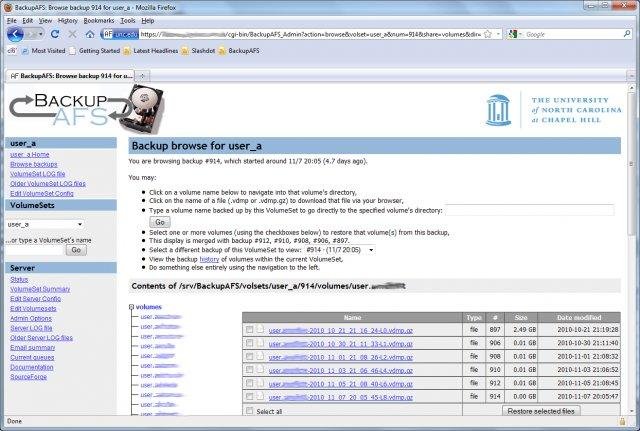Screen dimensions: 640x431
Task: Open the history link in instructions
Action: pos(209,259)
